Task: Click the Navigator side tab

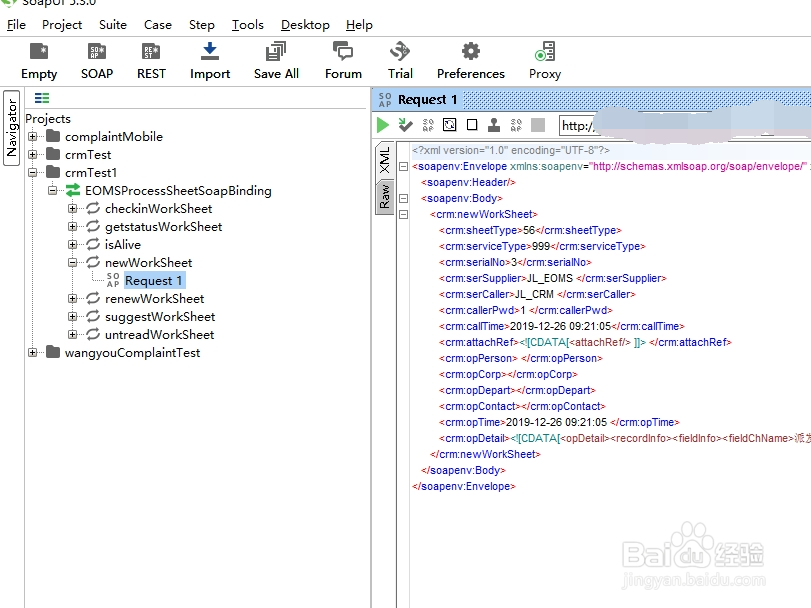Action: point(11,128)
